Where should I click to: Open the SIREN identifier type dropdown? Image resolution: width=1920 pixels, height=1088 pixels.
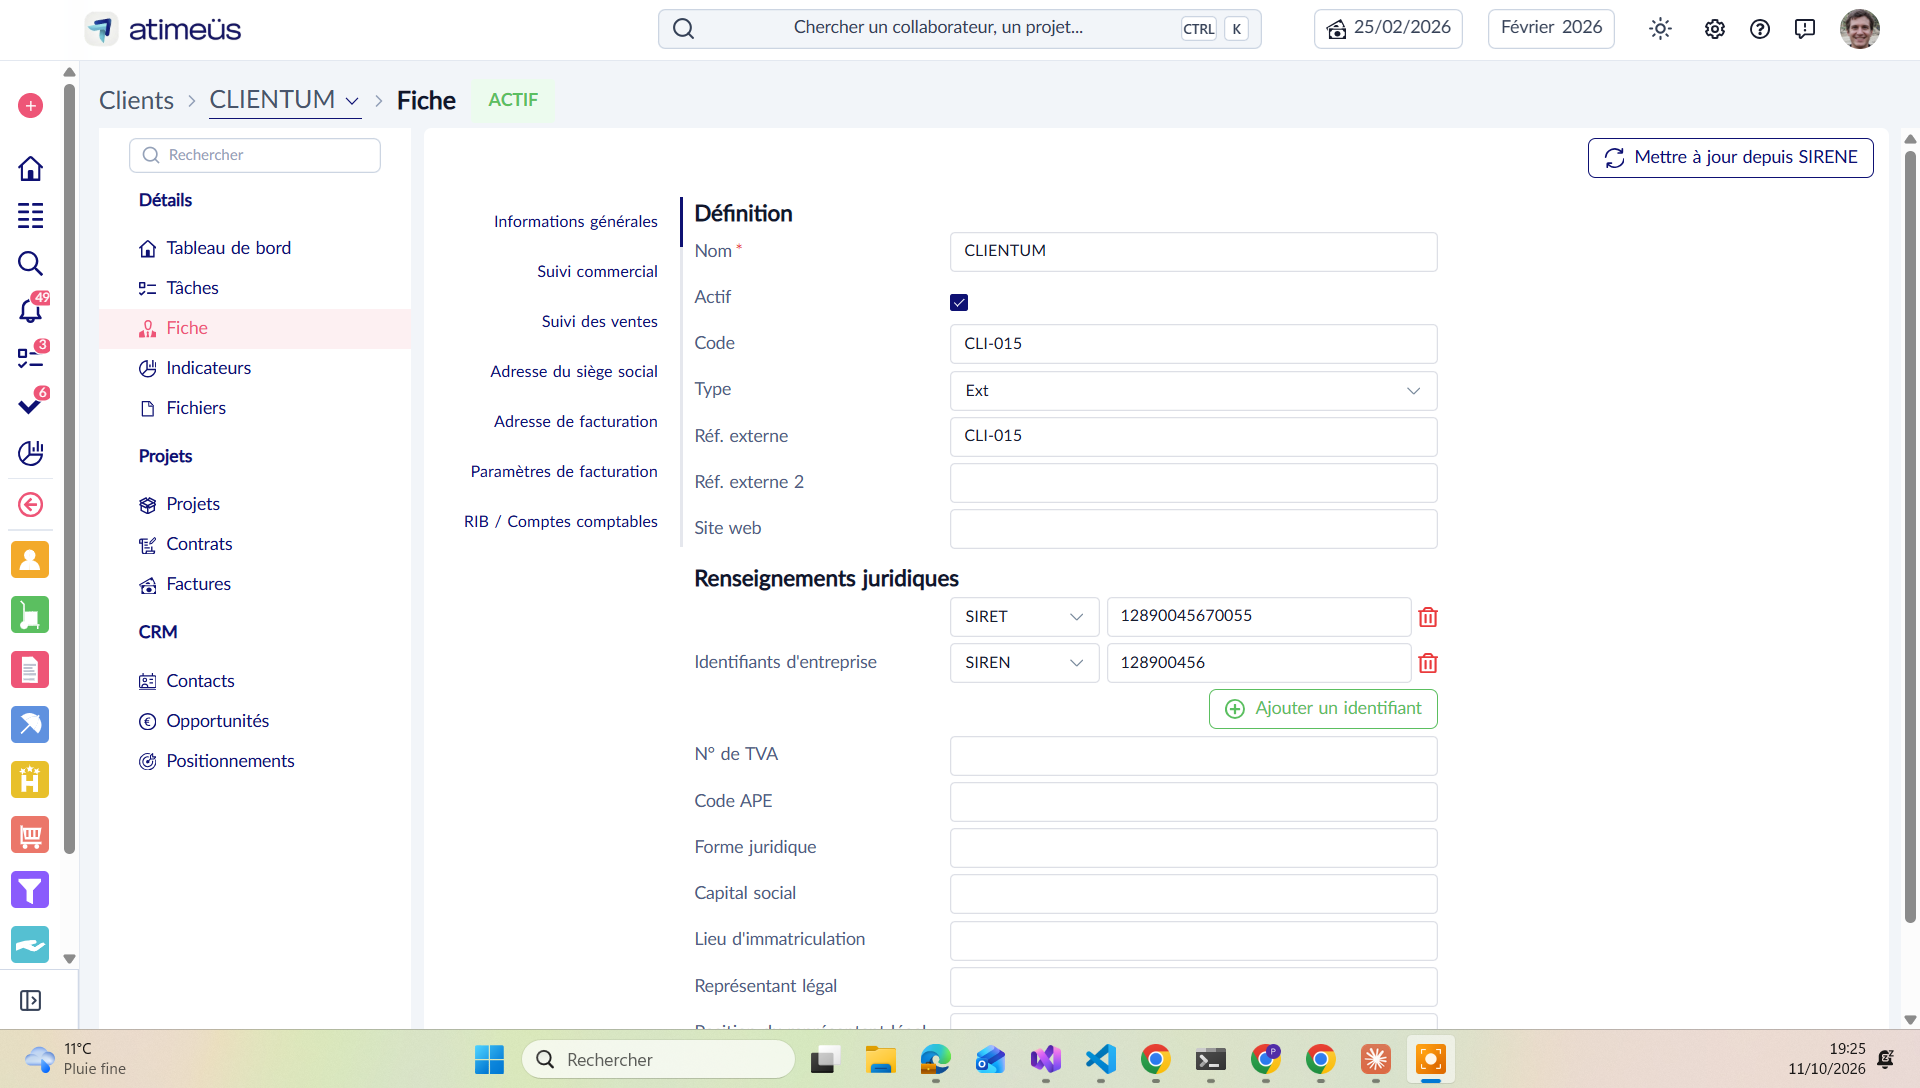(x=1024, y=663)
